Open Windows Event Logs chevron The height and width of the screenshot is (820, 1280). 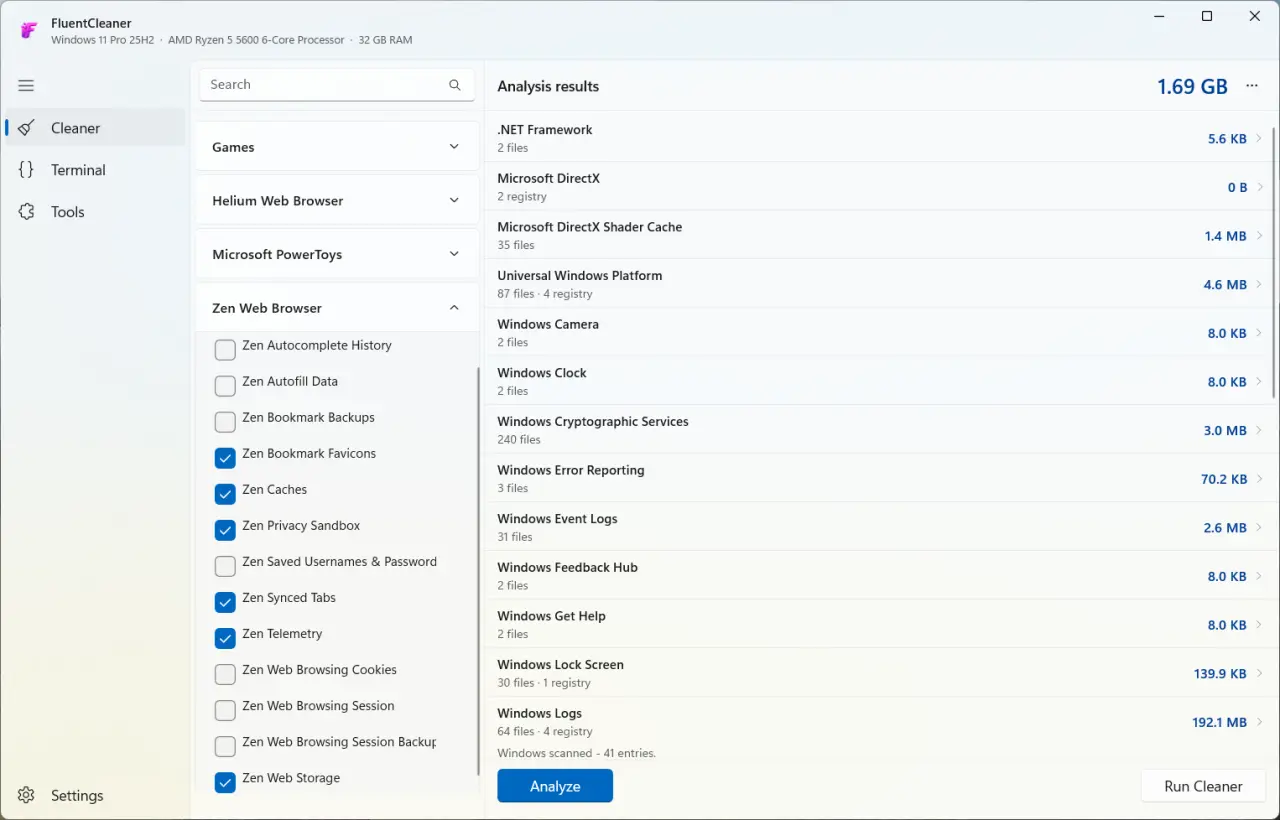coord(1259,528)
